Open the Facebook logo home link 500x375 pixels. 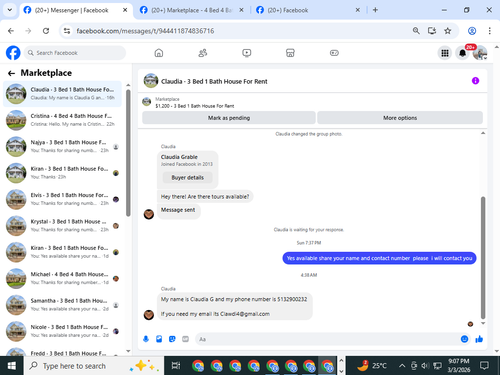point(13,53)
